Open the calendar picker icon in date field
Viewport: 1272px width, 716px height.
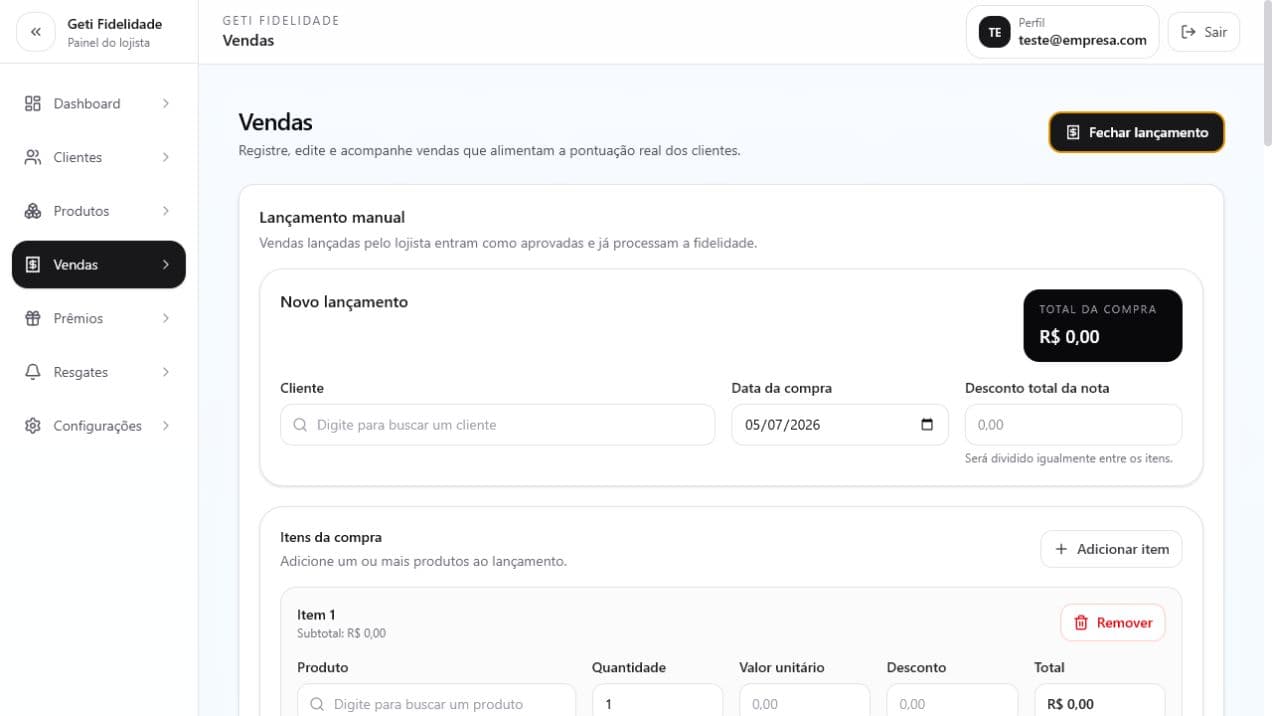click(x=927, y=425)
